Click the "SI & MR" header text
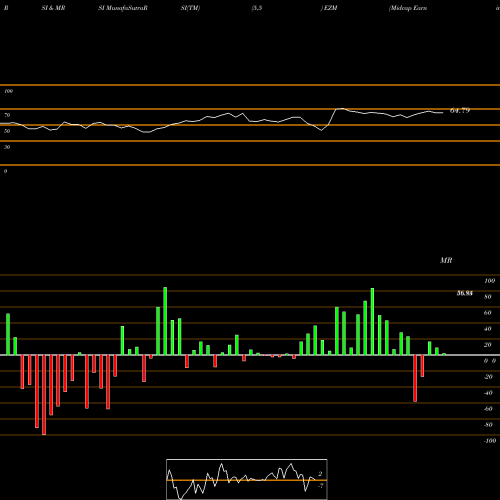 pyautogui.click(x=53, y=8)
